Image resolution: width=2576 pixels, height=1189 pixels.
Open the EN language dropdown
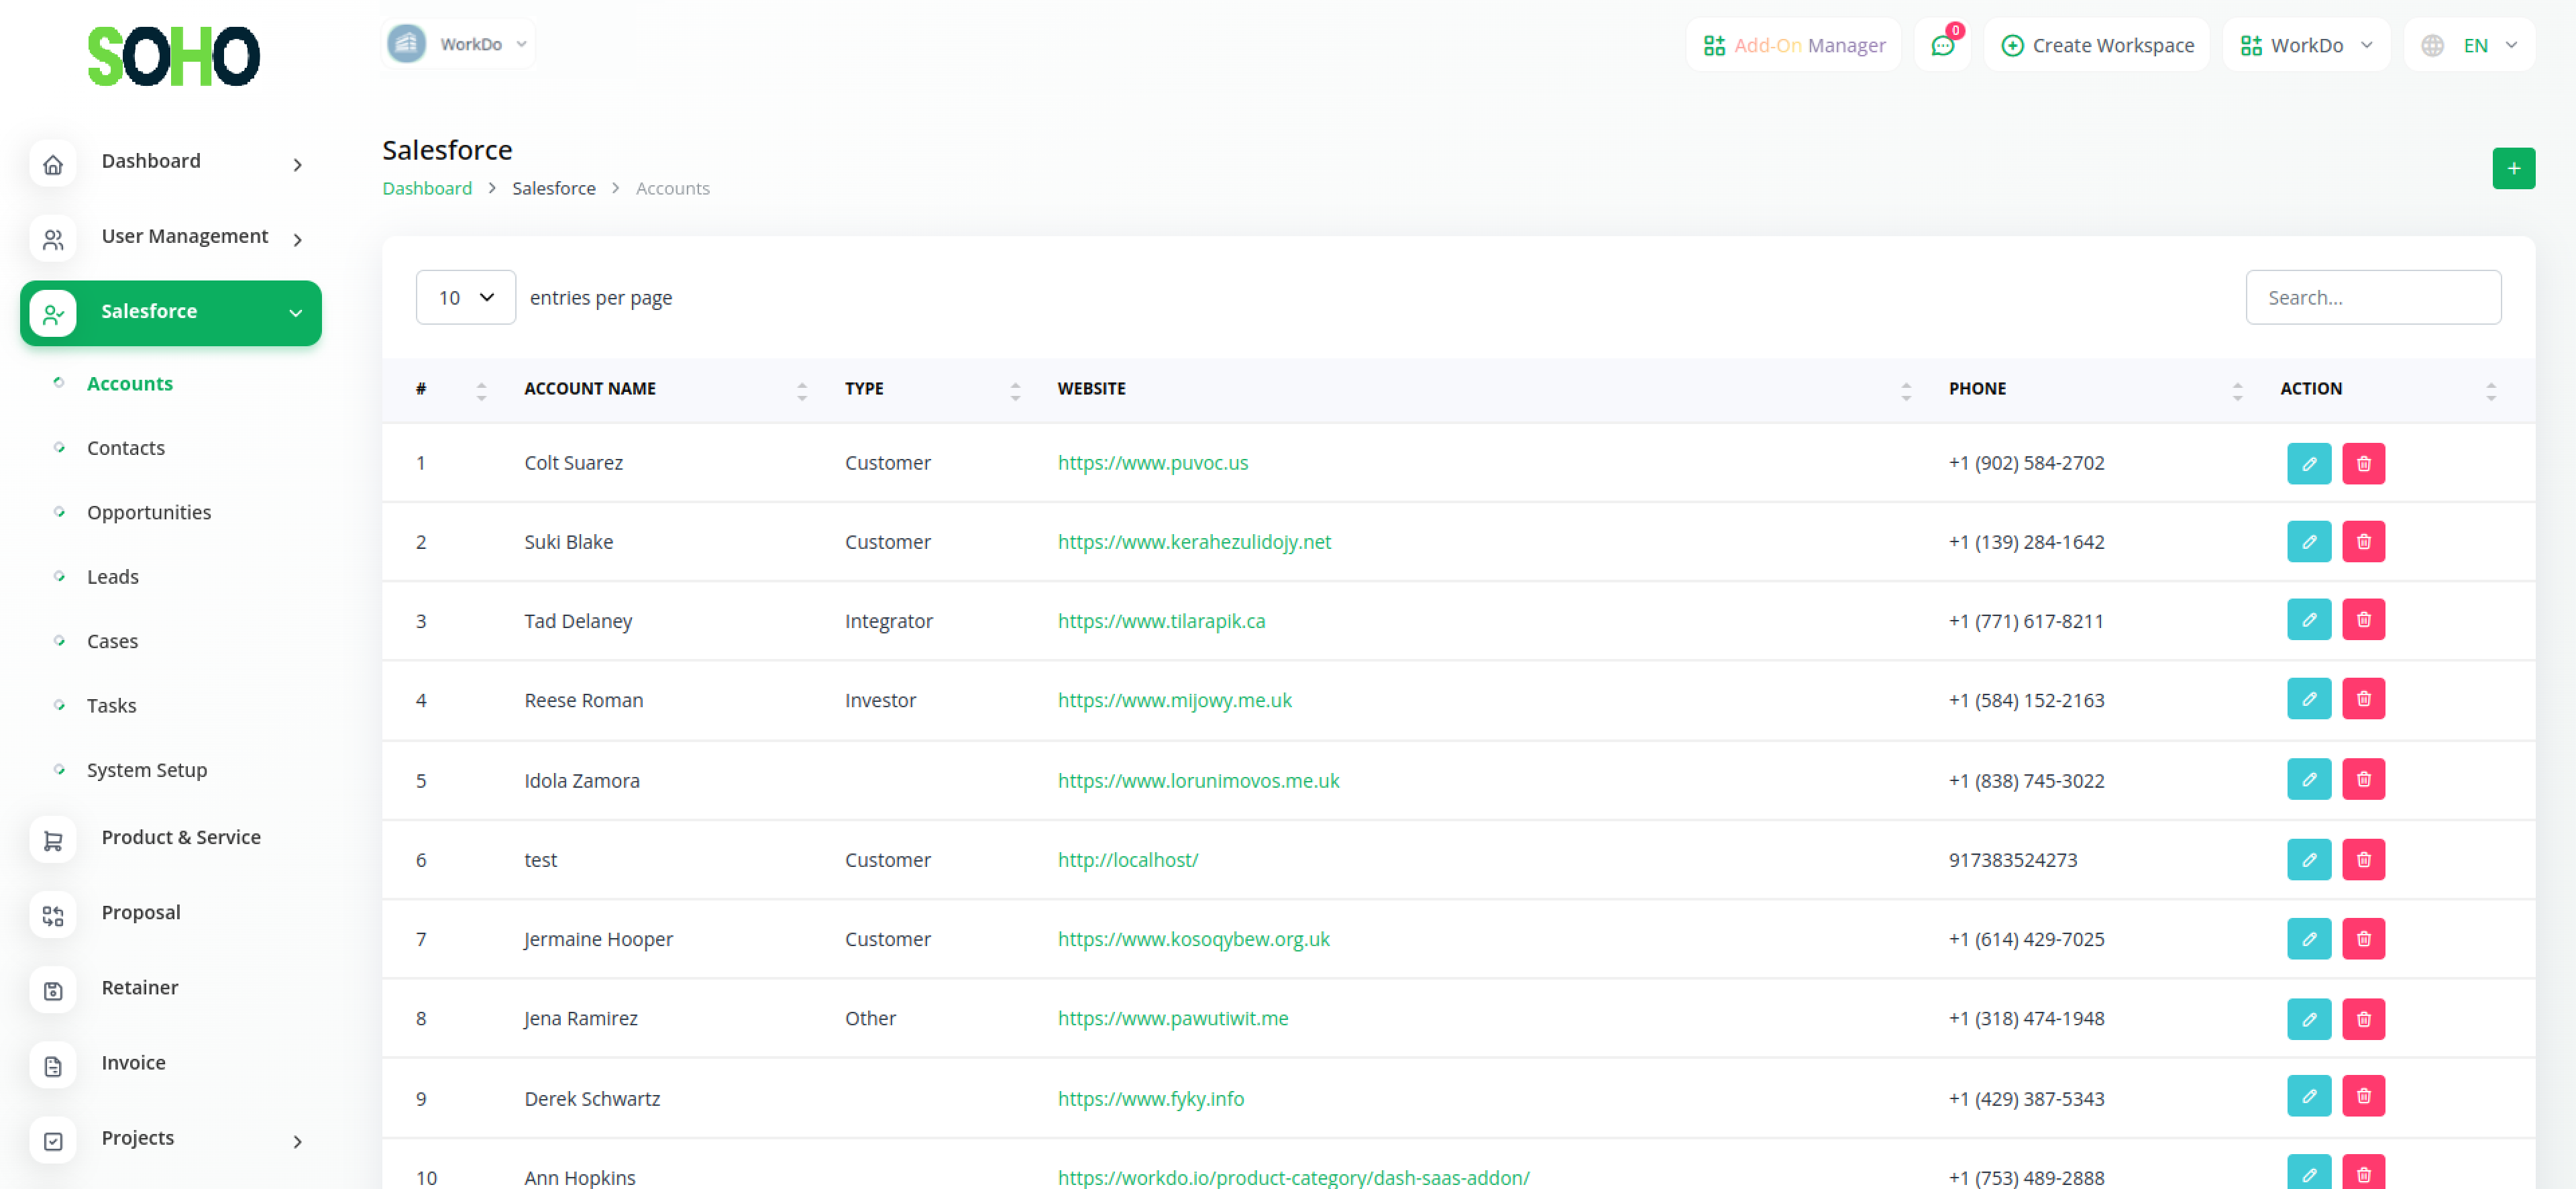pyautogui.click(x=2469, y=45)
